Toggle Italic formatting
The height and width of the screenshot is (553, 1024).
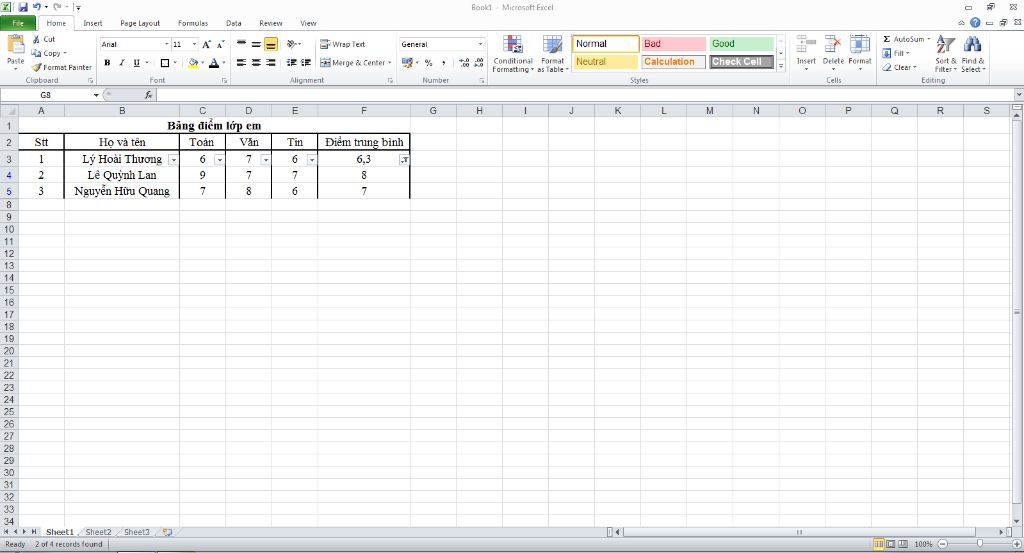point(121,63)
